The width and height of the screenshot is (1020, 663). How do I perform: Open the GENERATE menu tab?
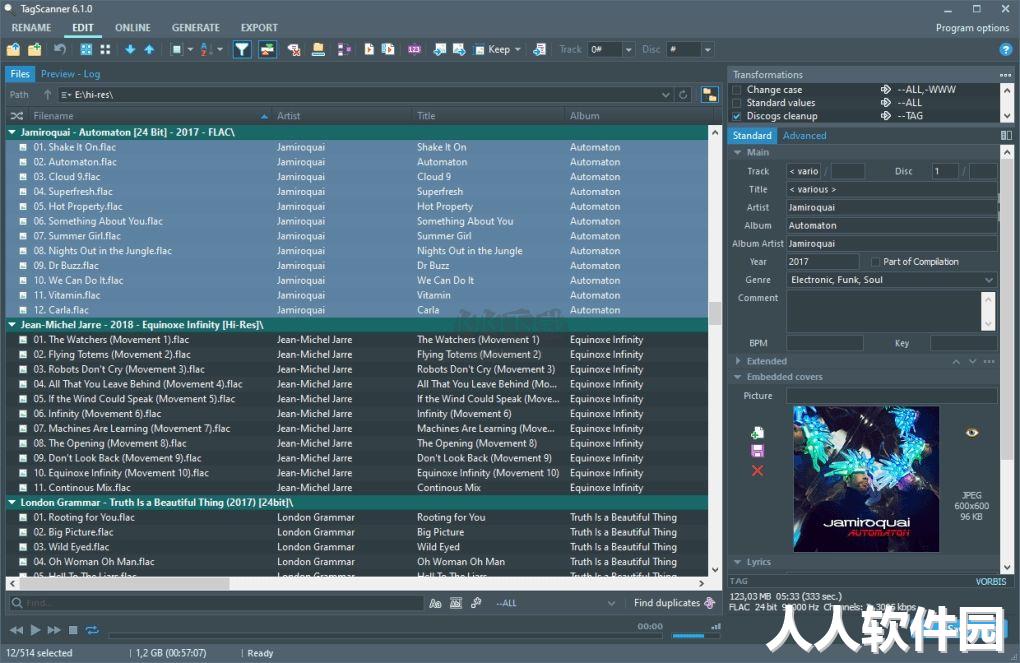pyautogui.click(x=195, y=28)
